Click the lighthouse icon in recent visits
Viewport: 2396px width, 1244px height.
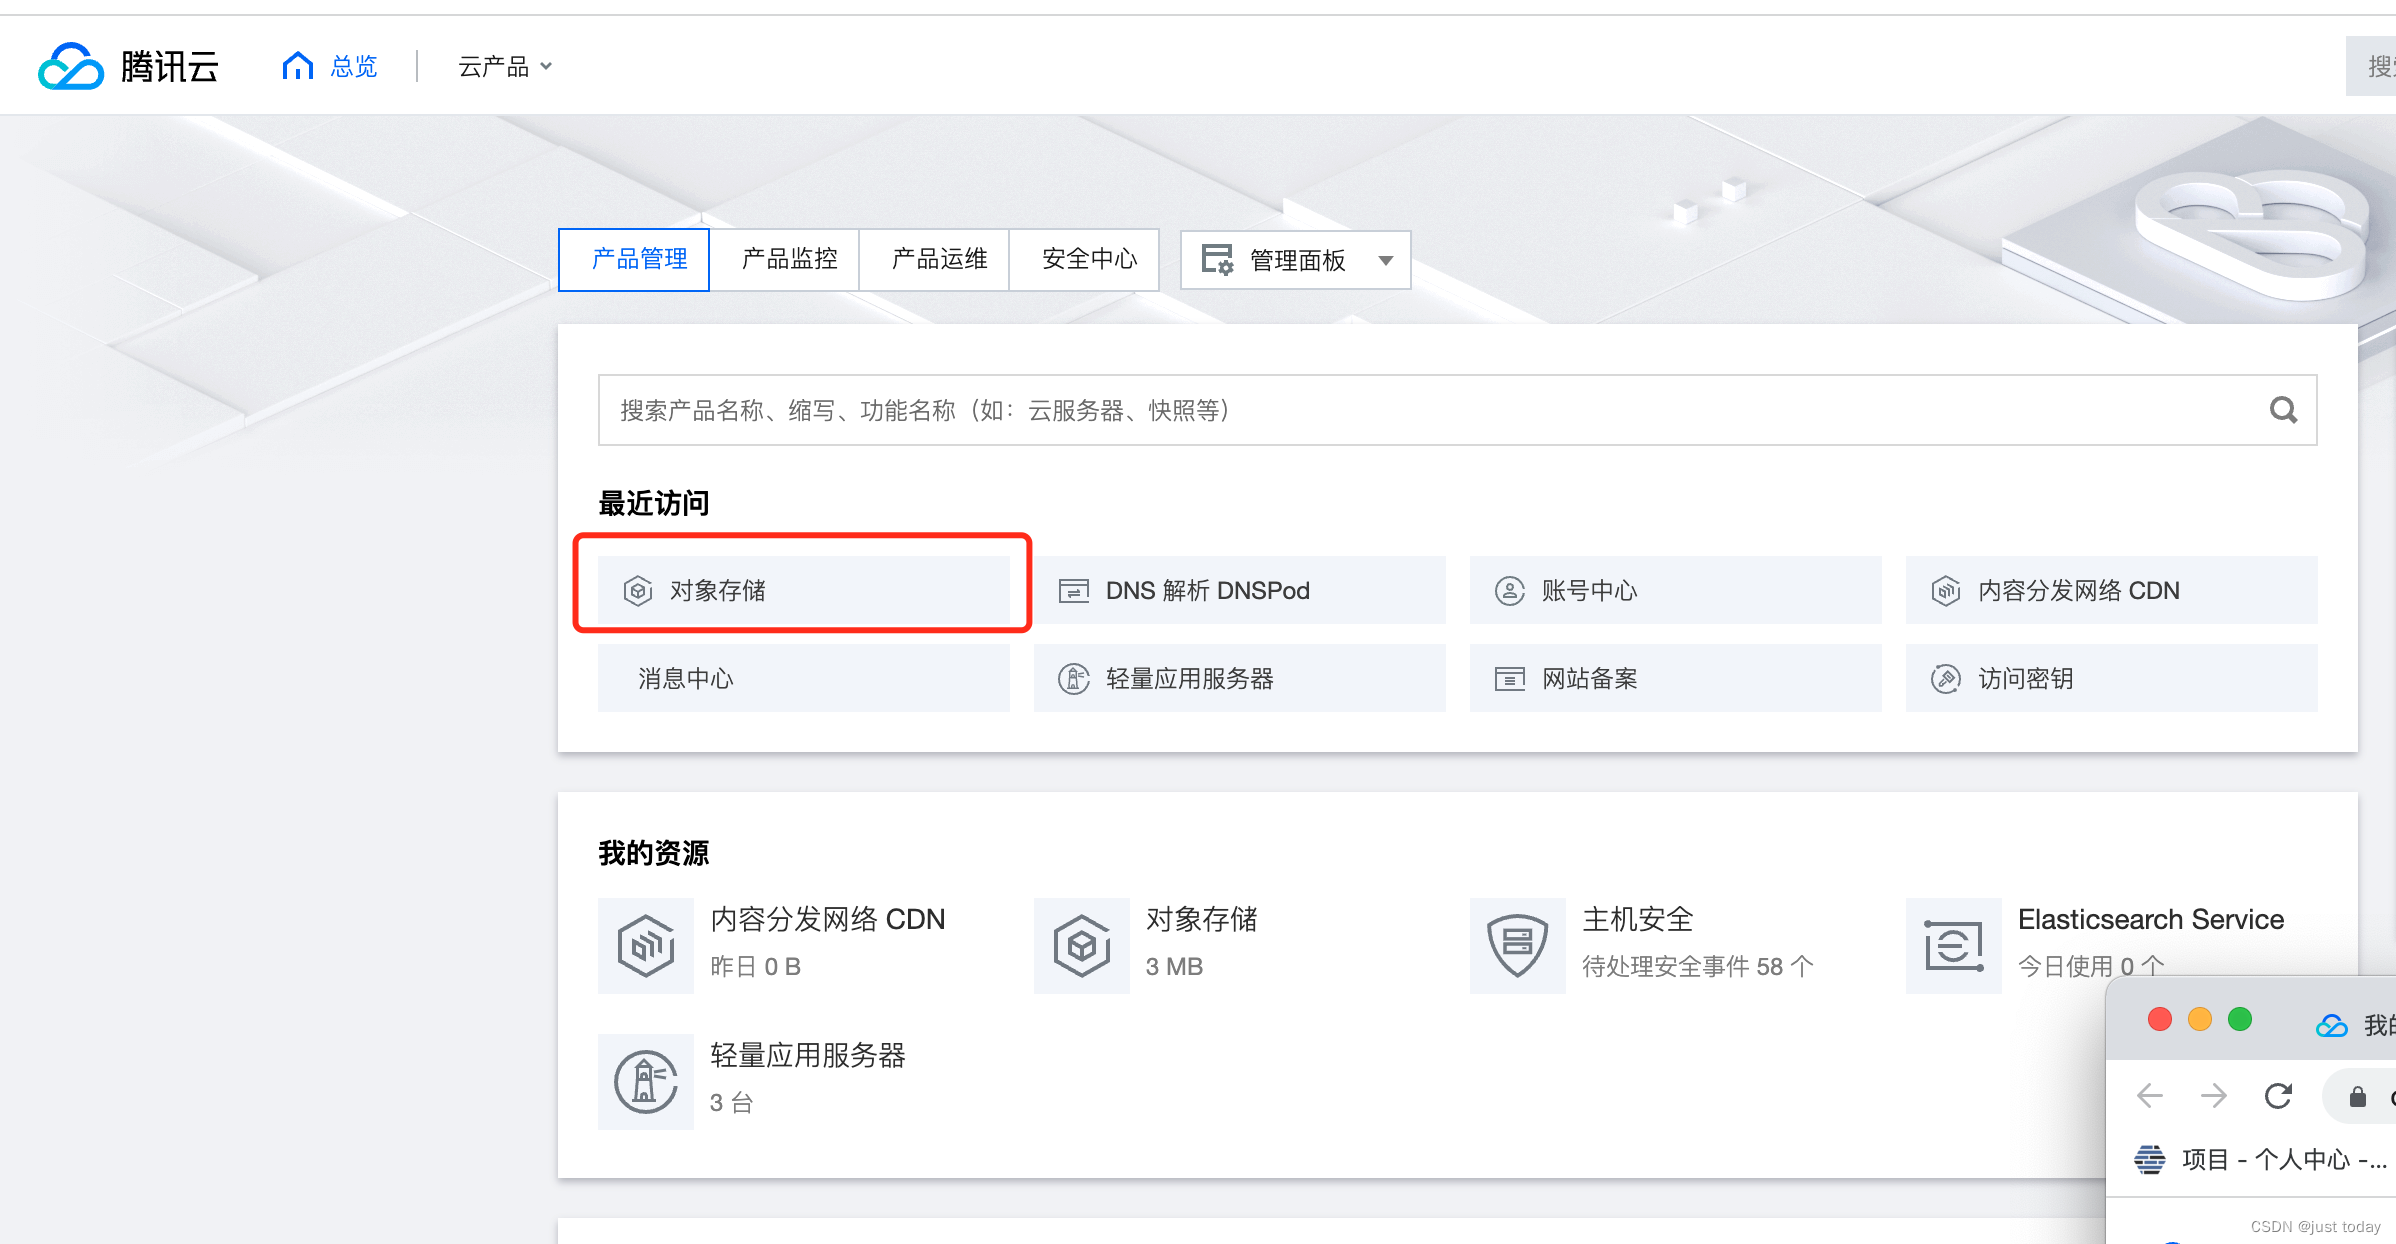click(x=1074, y=679)
